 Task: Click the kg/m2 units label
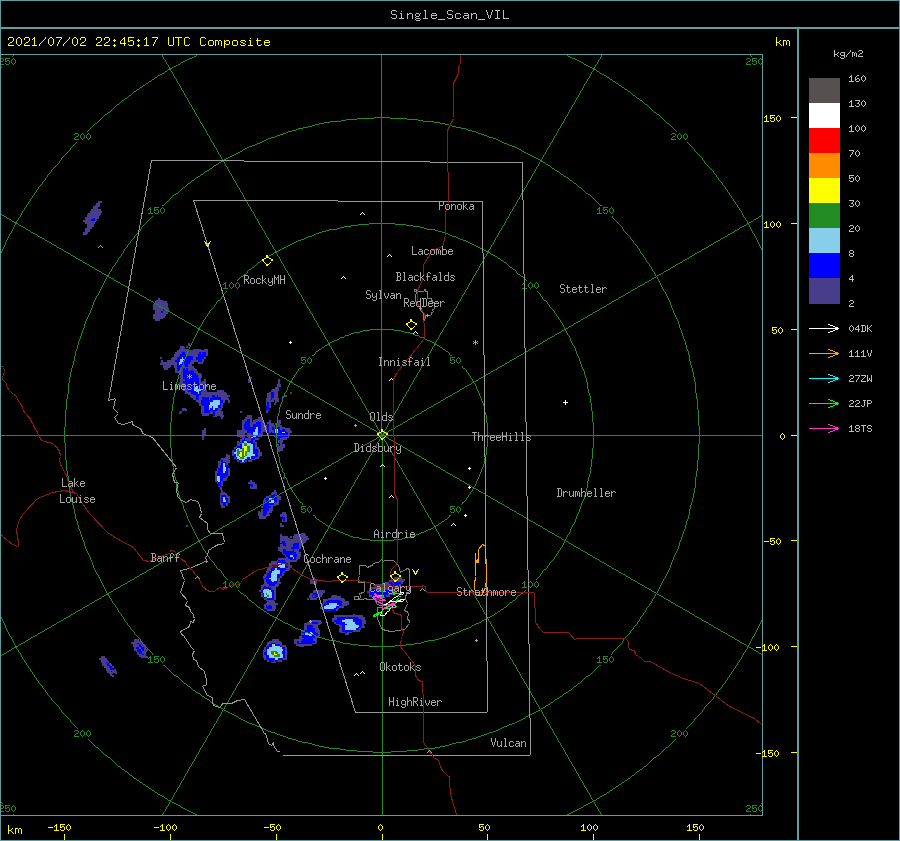pos(848,54)
